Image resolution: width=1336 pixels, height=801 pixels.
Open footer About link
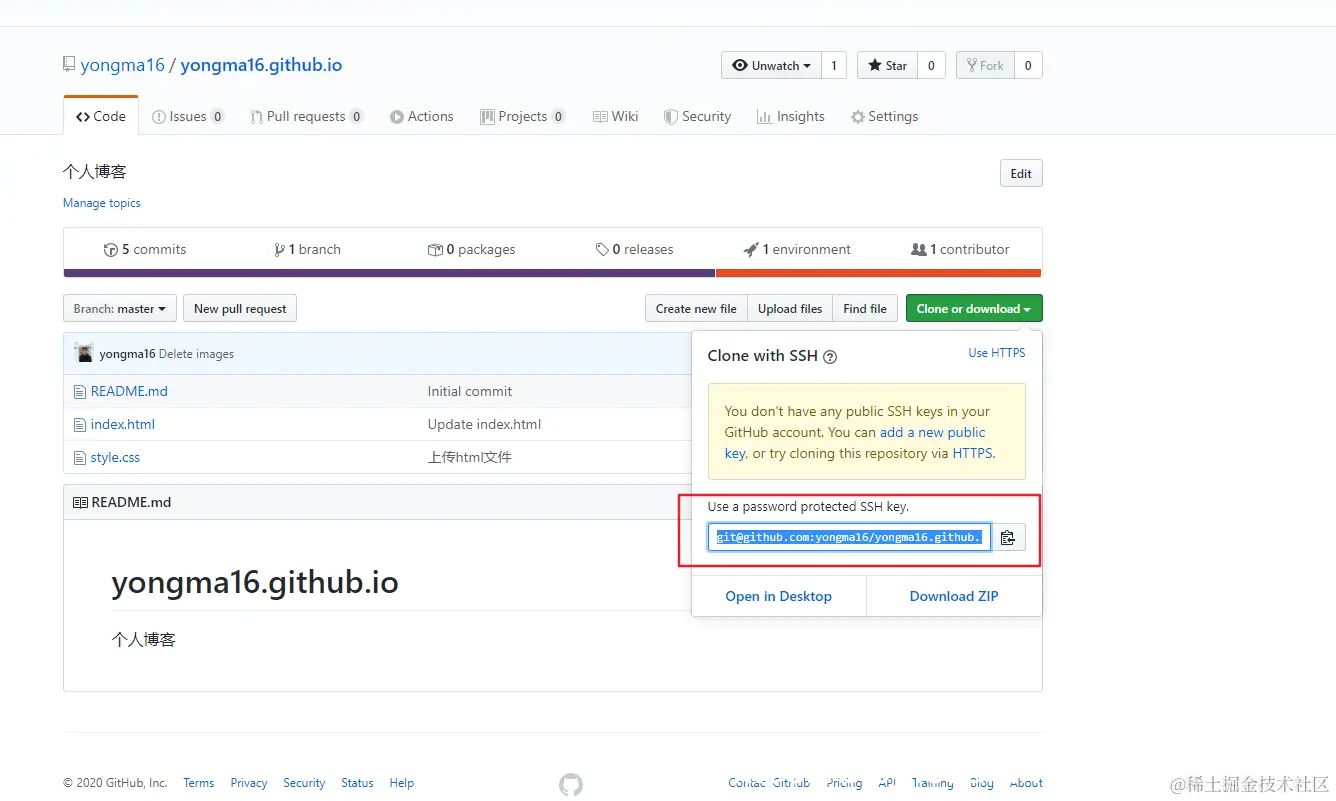pyautogui.click(x=1026, y=783)
